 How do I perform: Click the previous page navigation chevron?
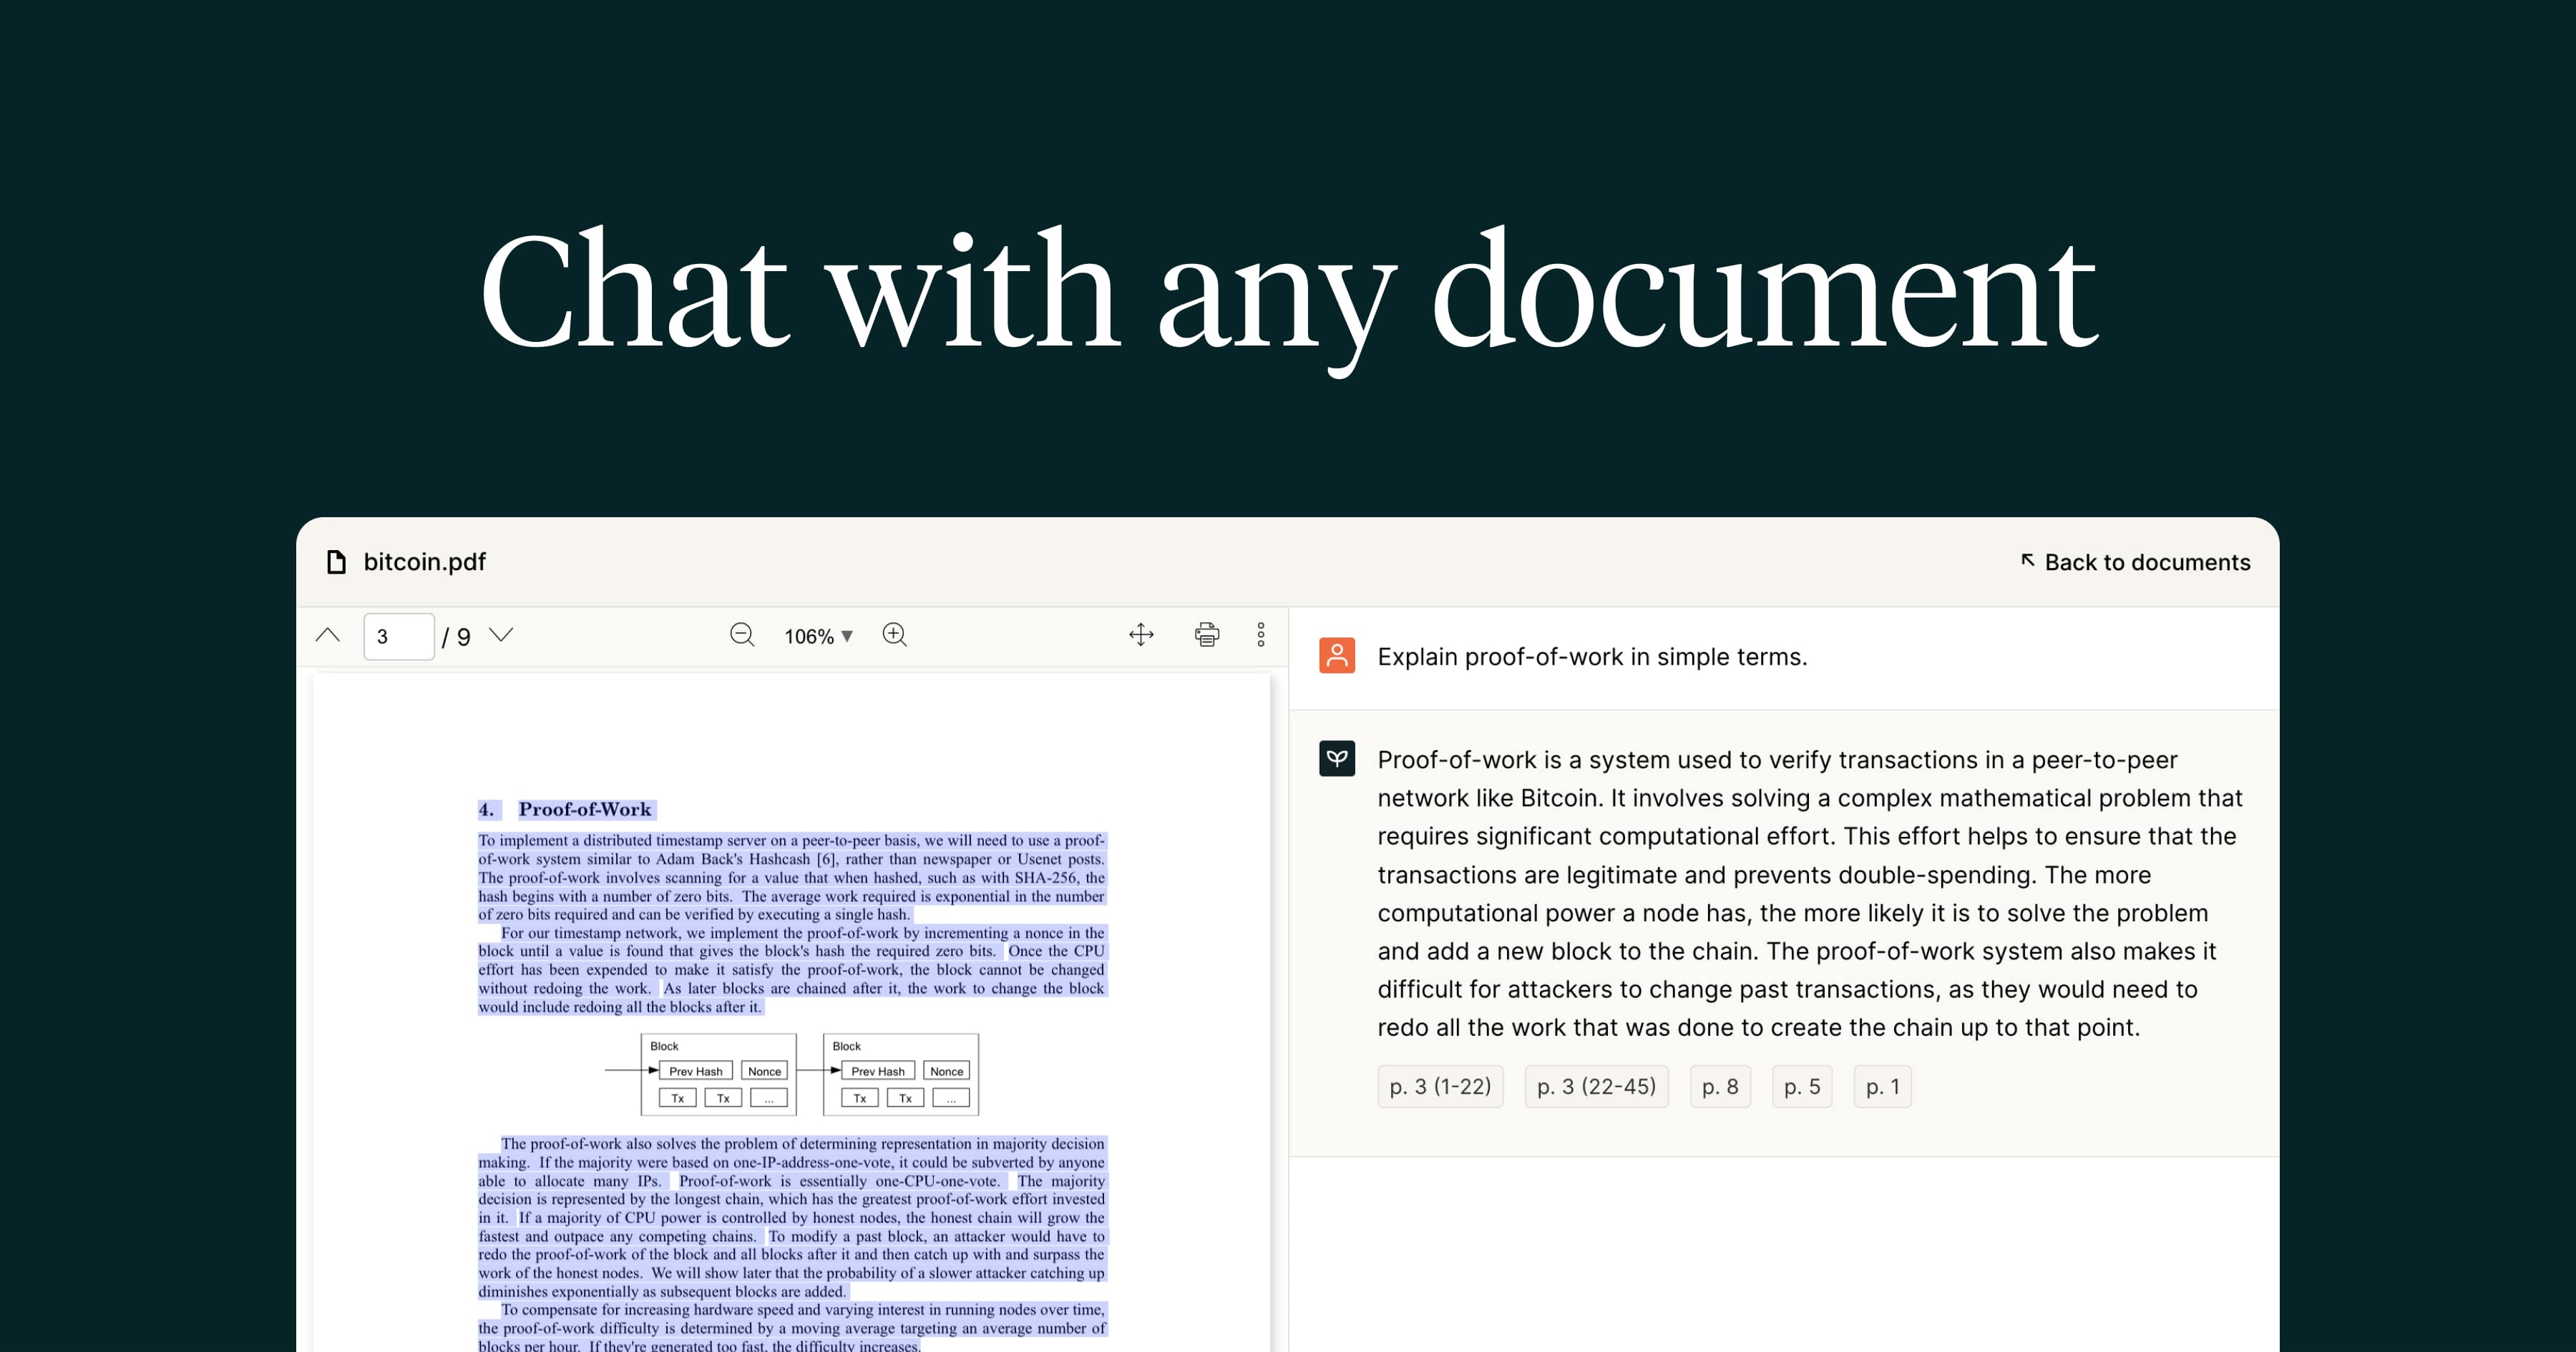331,635
